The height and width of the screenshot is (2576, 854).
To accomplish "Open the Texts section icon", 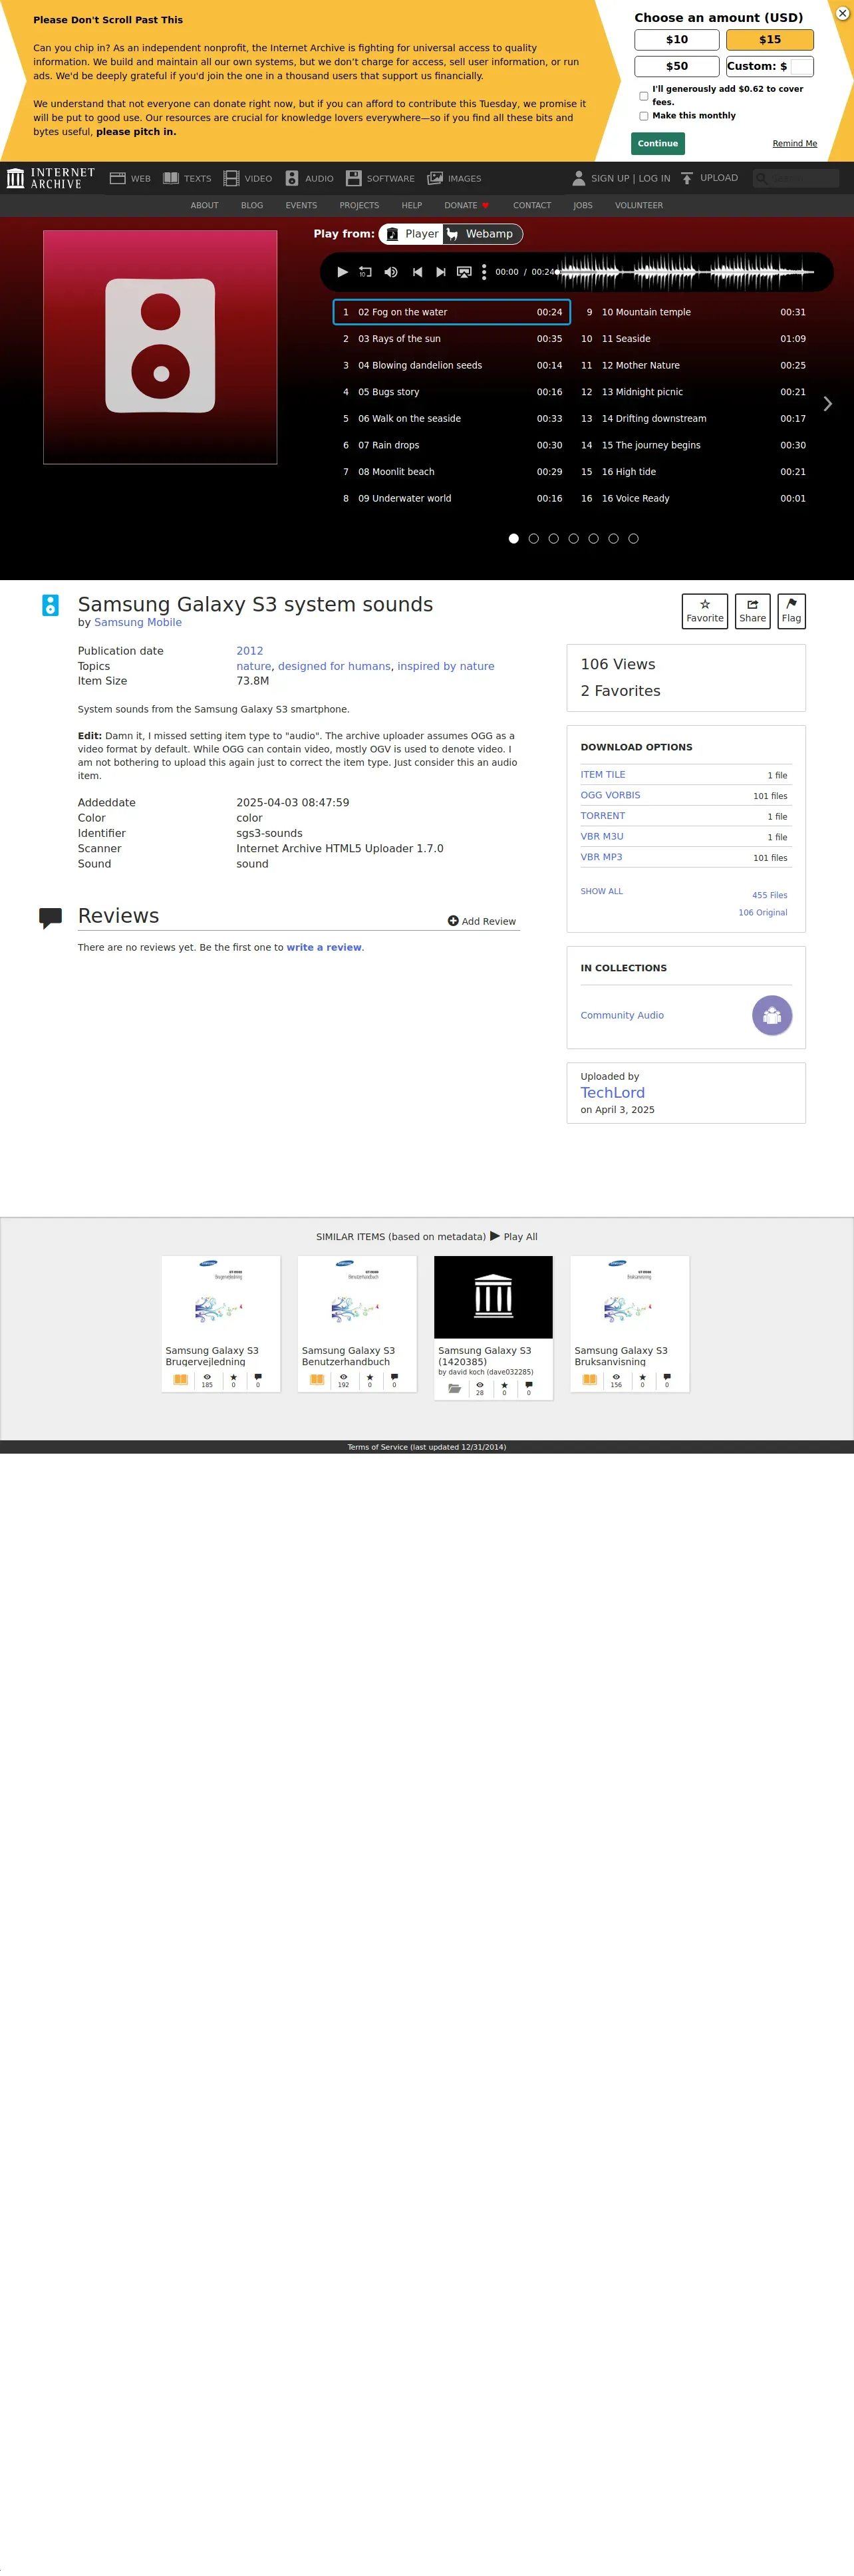I will [x=171, y=178].
